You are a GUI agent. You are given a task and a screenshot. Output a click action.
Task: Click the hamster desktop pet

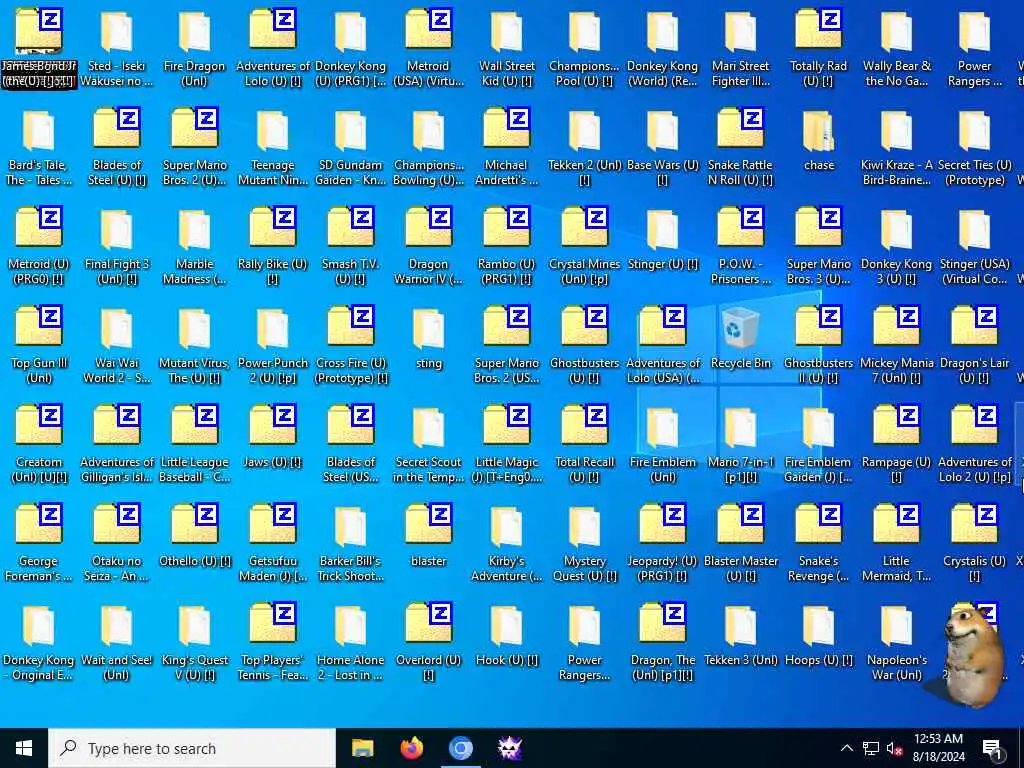click(974, 656)
